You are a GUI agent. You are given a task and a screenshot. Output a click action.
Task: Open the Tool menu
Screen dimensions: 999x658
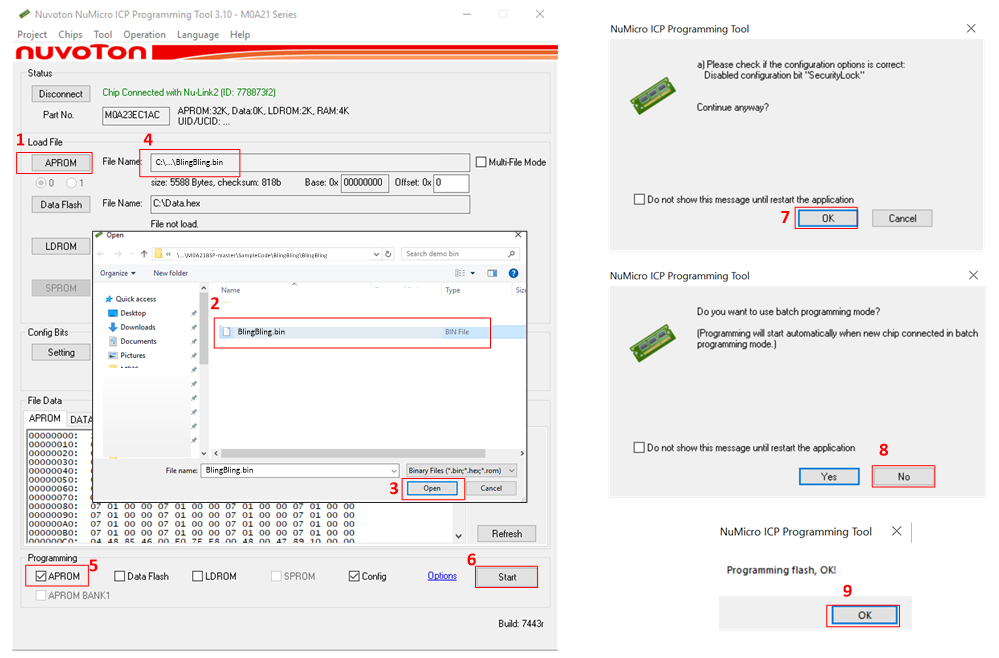coord(103,34)
